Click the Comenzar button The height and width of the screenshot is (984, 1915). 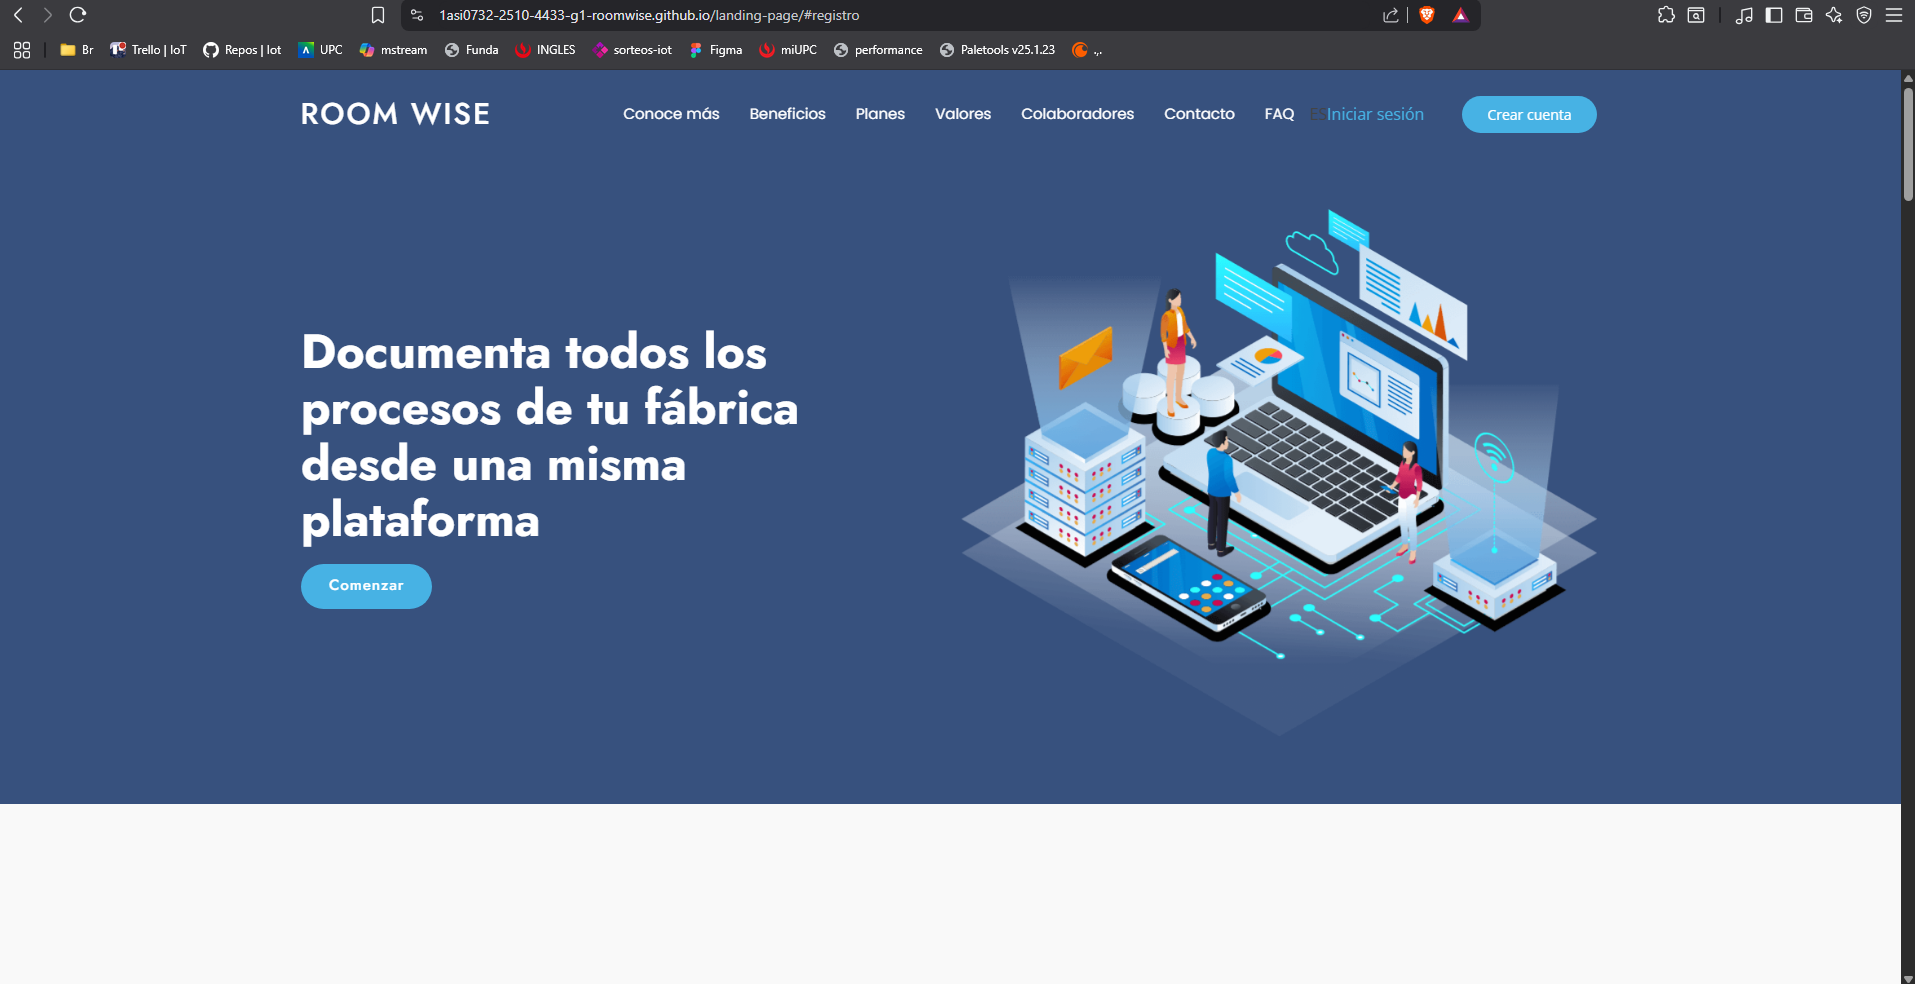click(366, 586)
